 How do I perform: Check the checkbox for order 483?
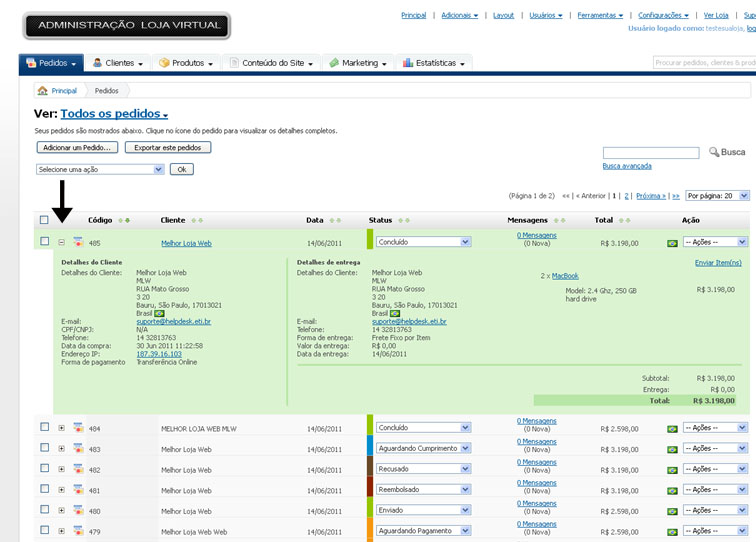[44, 447]
